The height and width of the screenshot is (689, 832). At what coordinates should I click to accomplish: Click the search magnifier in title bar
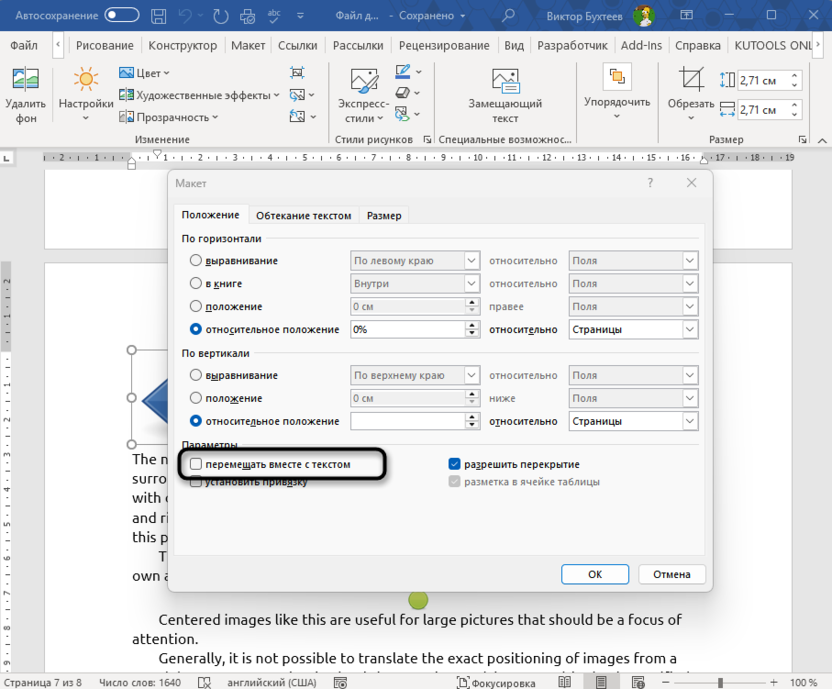pyautogui.click(x=508, y=16)
